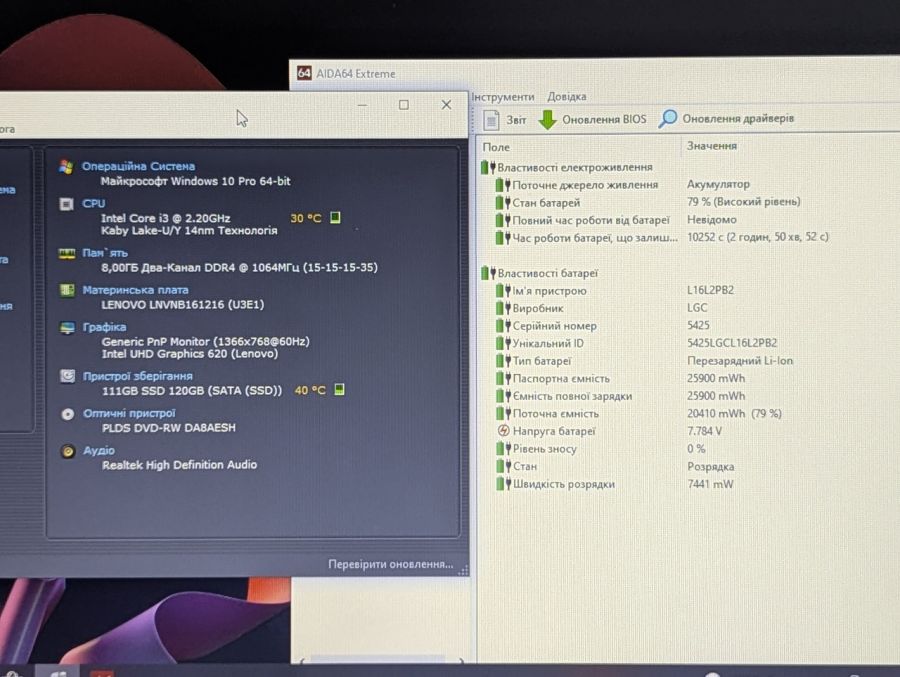Click the optical disc icon
Viewport: 900px width, 677px height.
(68, 414)
